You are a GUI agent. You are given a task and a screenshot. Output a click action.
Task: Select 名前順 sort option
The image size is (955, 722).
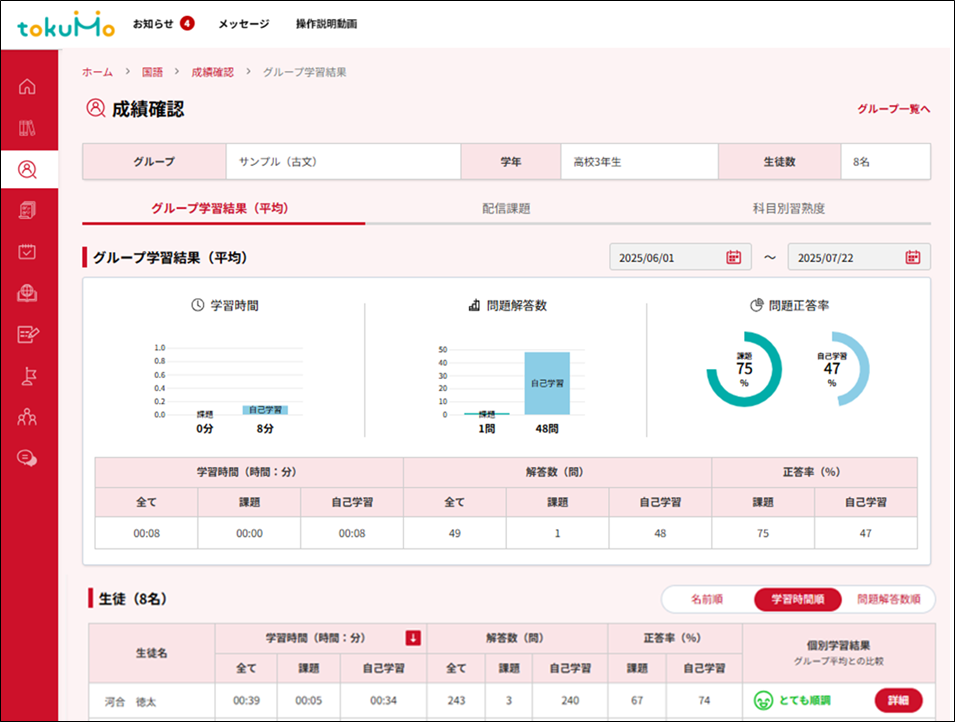click(x=707, y=600)
